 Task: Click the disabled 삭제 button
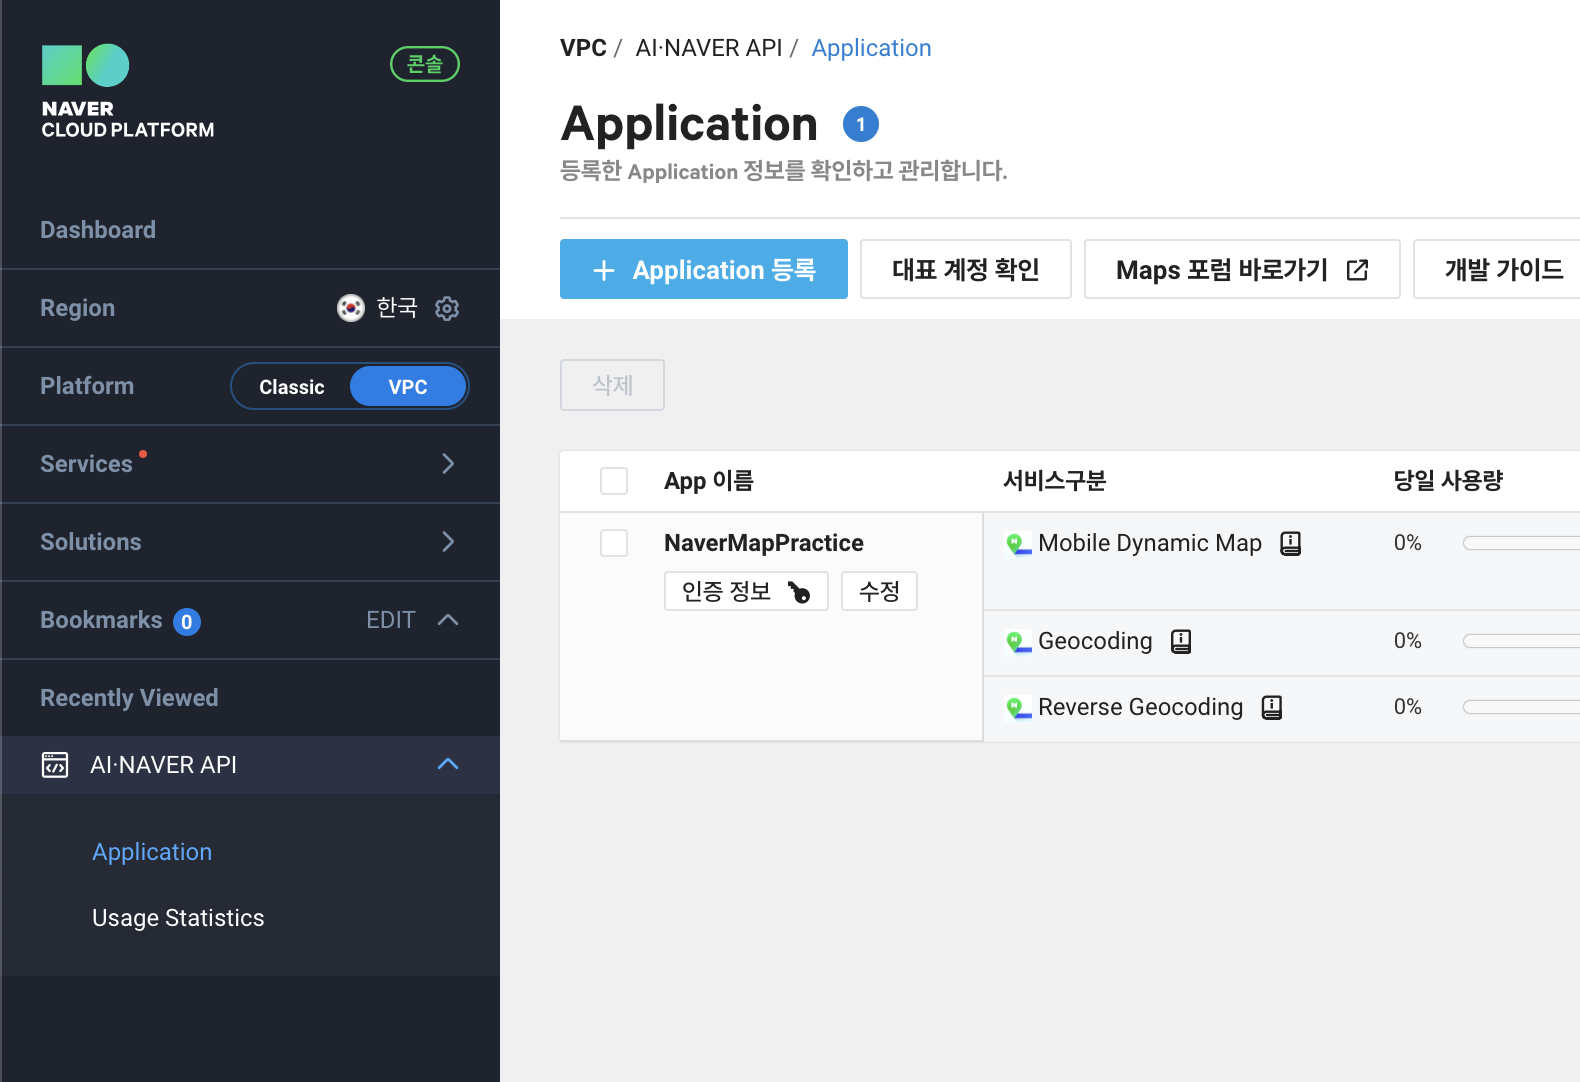[x=612, y=385]
